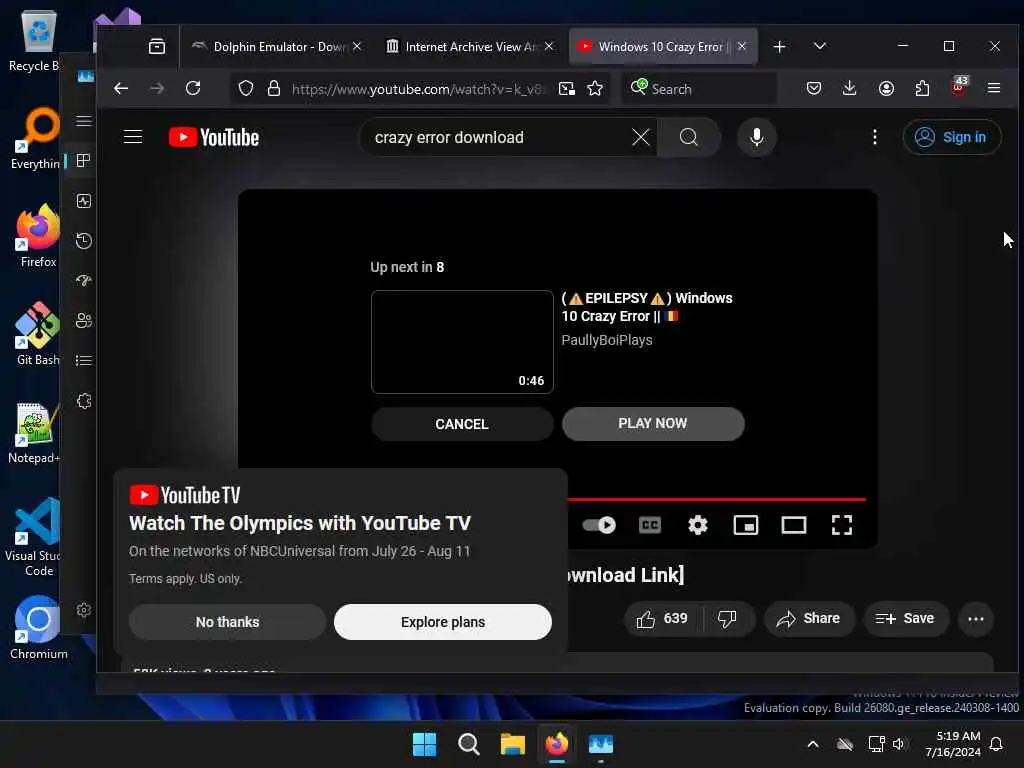This screenshot has height=768, width=1024.
Task: Save page to Pocket
Action: (814, 88)
